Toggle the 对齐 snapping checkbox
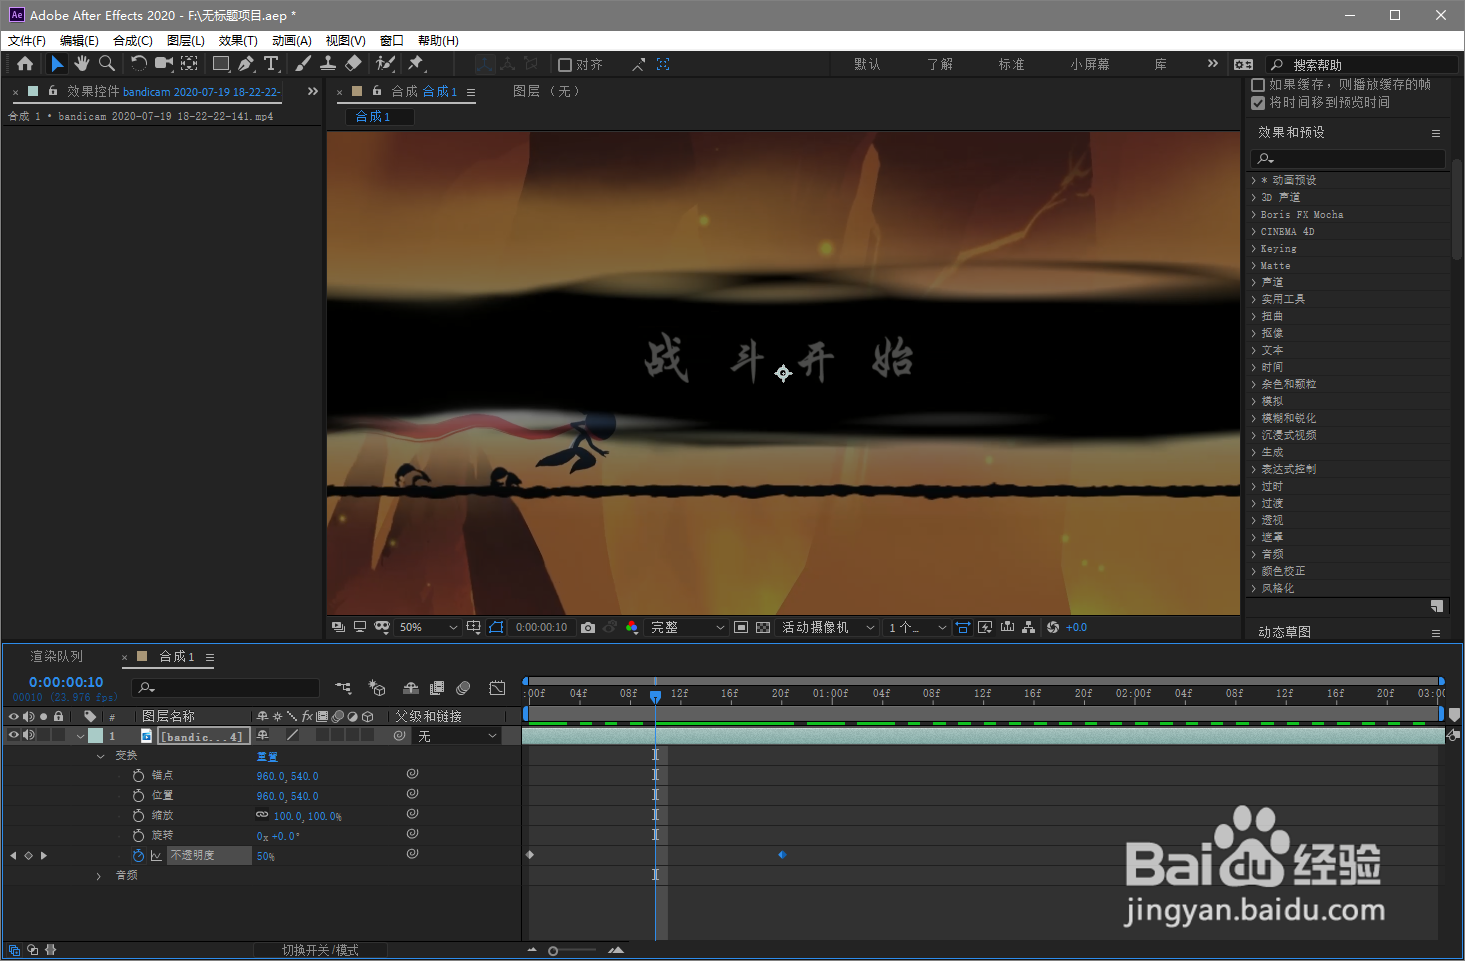Viewport: 1465px width, 961px height. 565,65
